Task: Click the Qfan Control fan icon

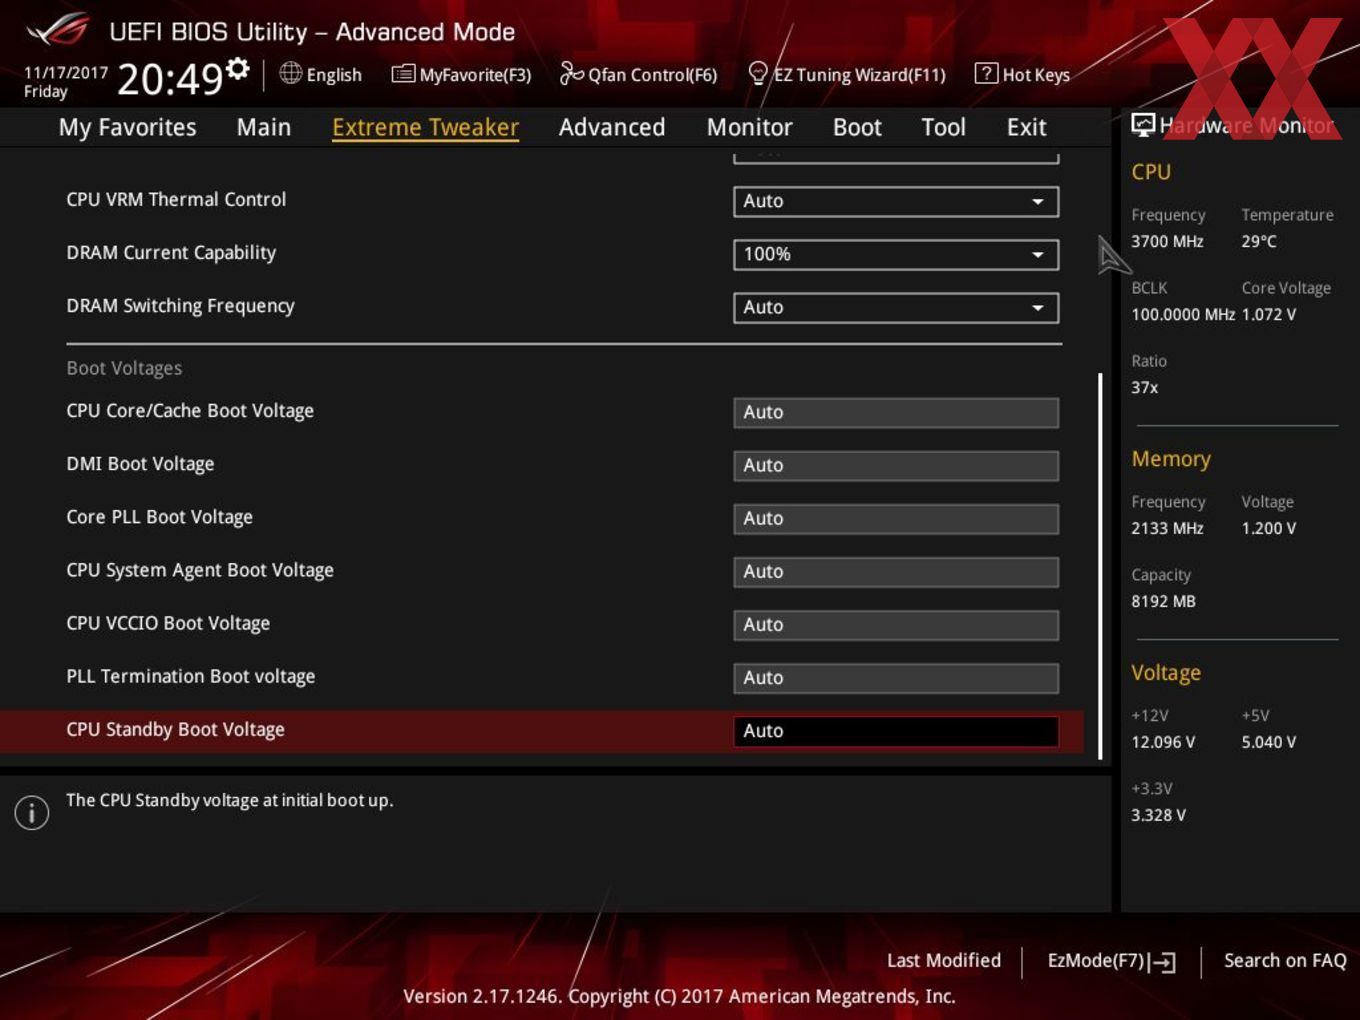Action: [x=571, y=73]
